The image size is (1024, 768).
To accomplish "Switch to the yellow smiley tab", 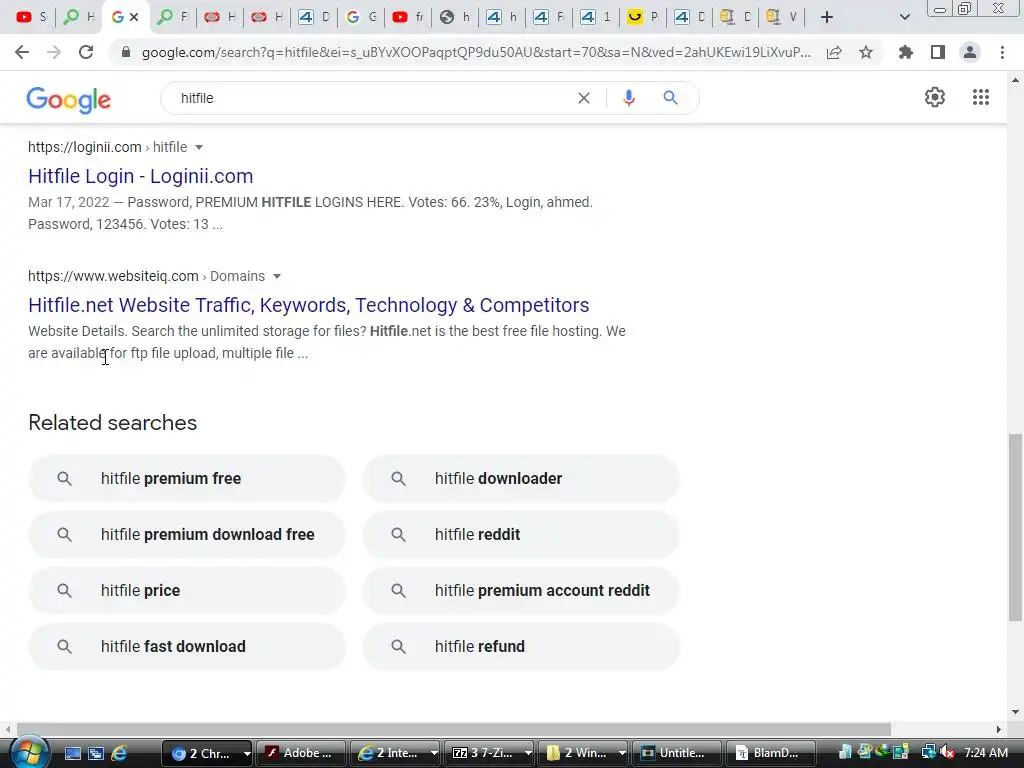I will pyautogui.click(x=642, y=17).
